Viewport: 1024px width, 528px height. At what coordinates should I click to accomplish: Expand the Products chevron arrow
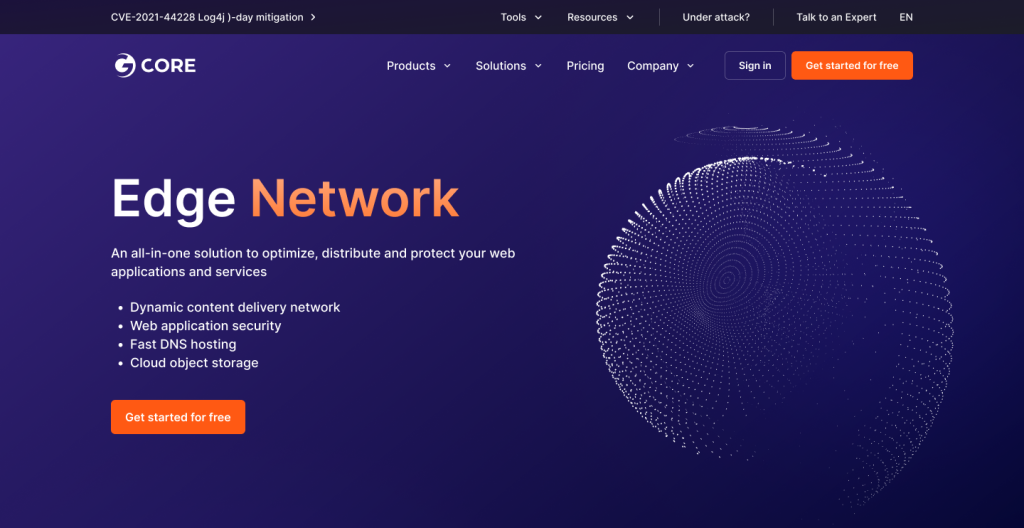(447, 66)
